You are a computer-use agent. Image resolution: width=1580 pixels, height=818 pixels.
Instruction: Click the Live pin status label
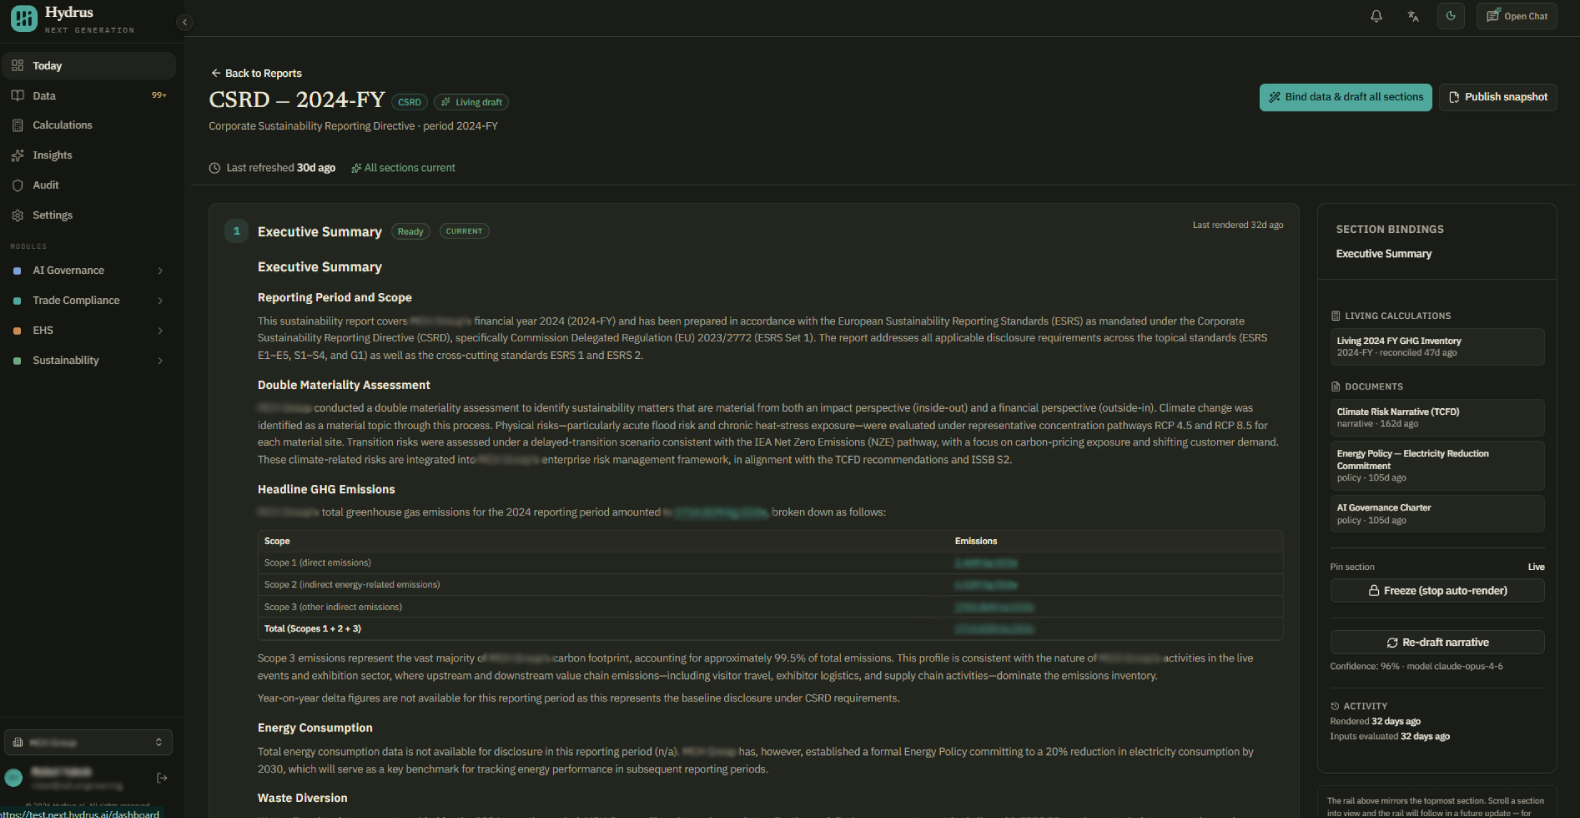coord(1536,567)
